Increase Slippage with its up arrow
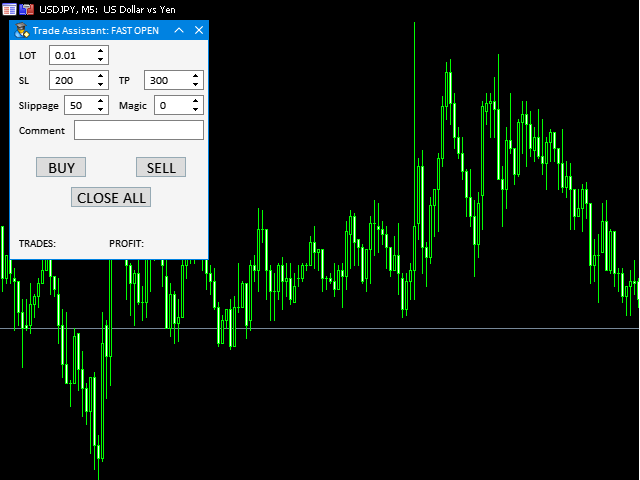Screen dimensions: 640x480 click(x=100, y=100)
